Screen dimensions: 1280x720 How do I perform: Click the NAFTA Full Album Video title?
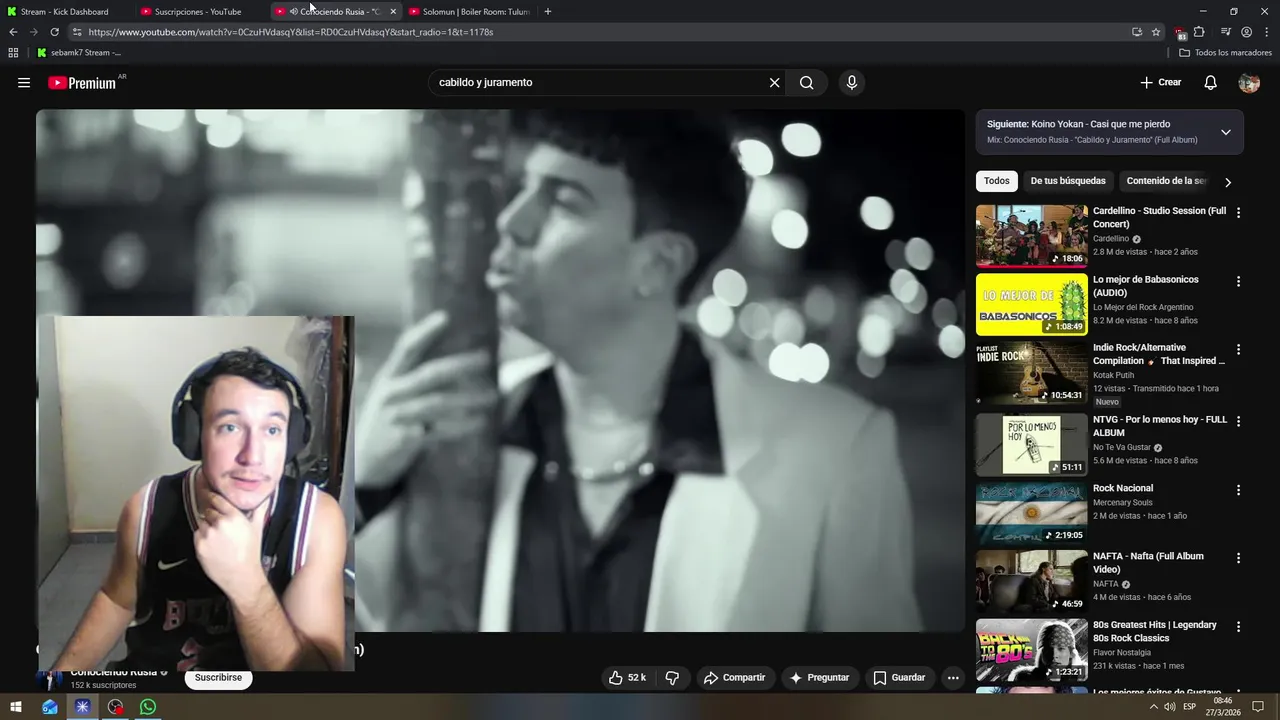tap(1148, 563)
